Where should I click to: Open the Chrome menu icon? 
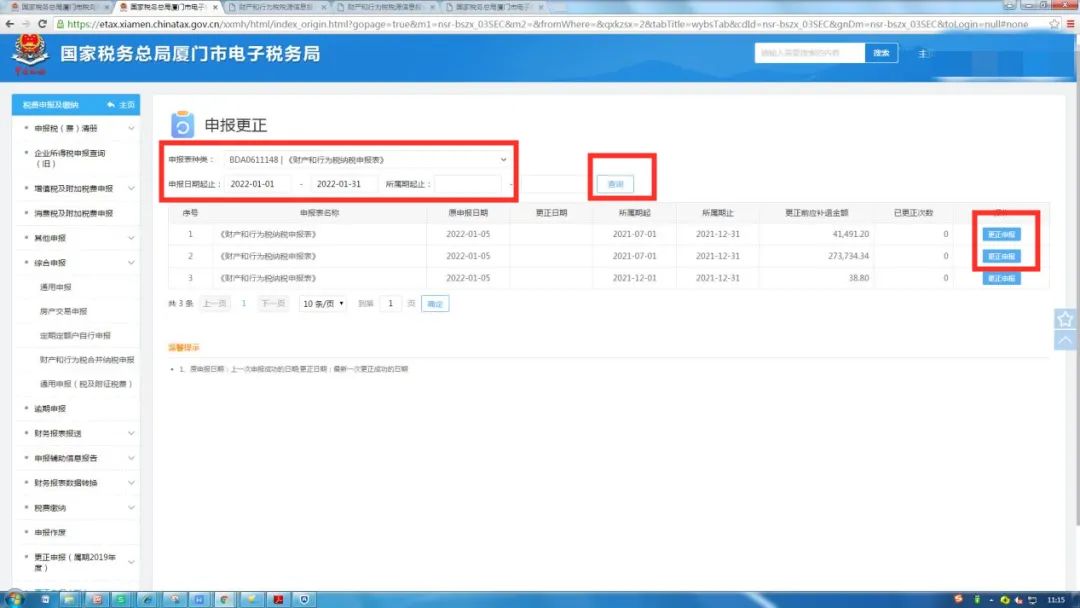pos(1070,23)
